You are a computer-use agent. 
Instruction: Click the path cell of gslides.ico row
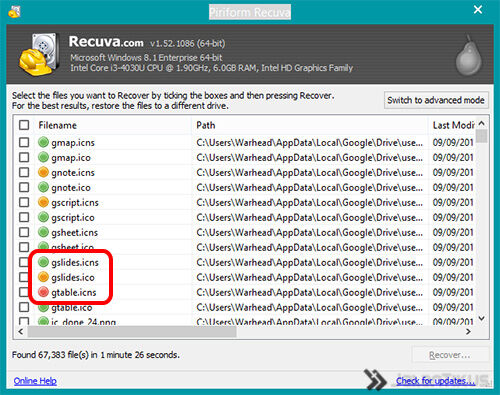[310, 278]
